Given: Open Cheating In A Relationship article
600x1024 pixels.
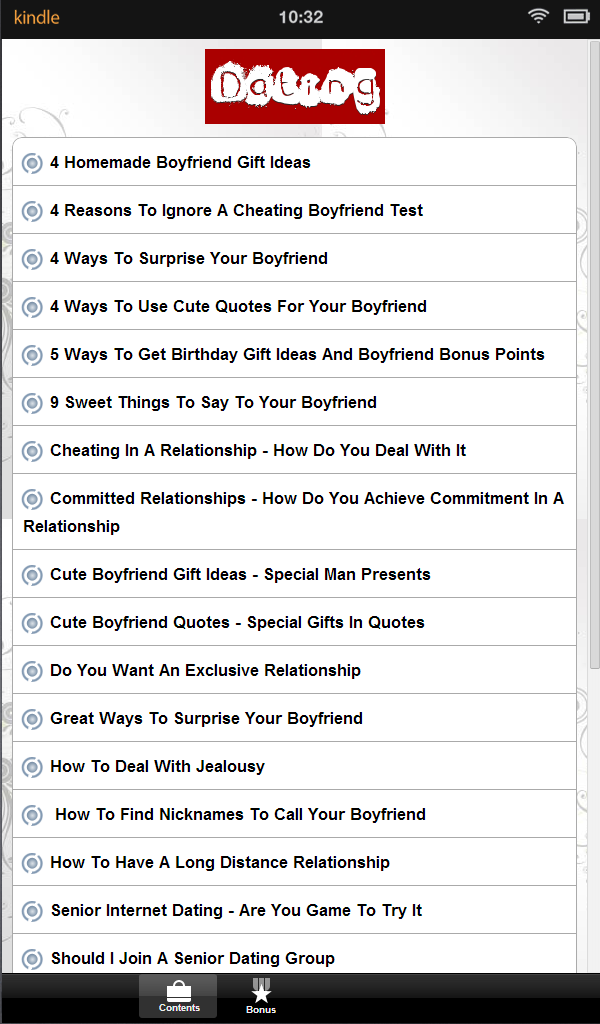Looking at the screenshot, I should [x=258, y=450].
